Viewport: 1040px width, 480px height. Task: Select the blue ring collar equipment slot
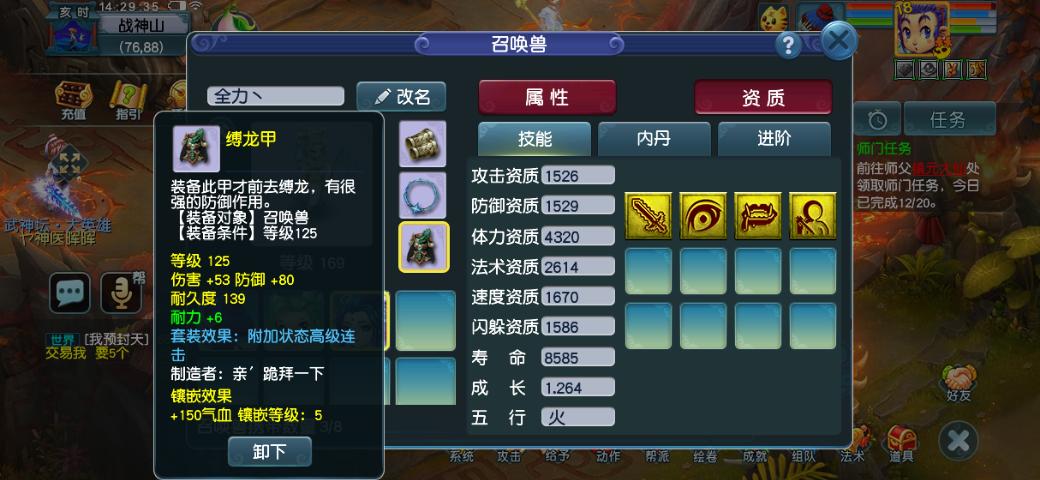pyautogui.click(x=422, y=195)
